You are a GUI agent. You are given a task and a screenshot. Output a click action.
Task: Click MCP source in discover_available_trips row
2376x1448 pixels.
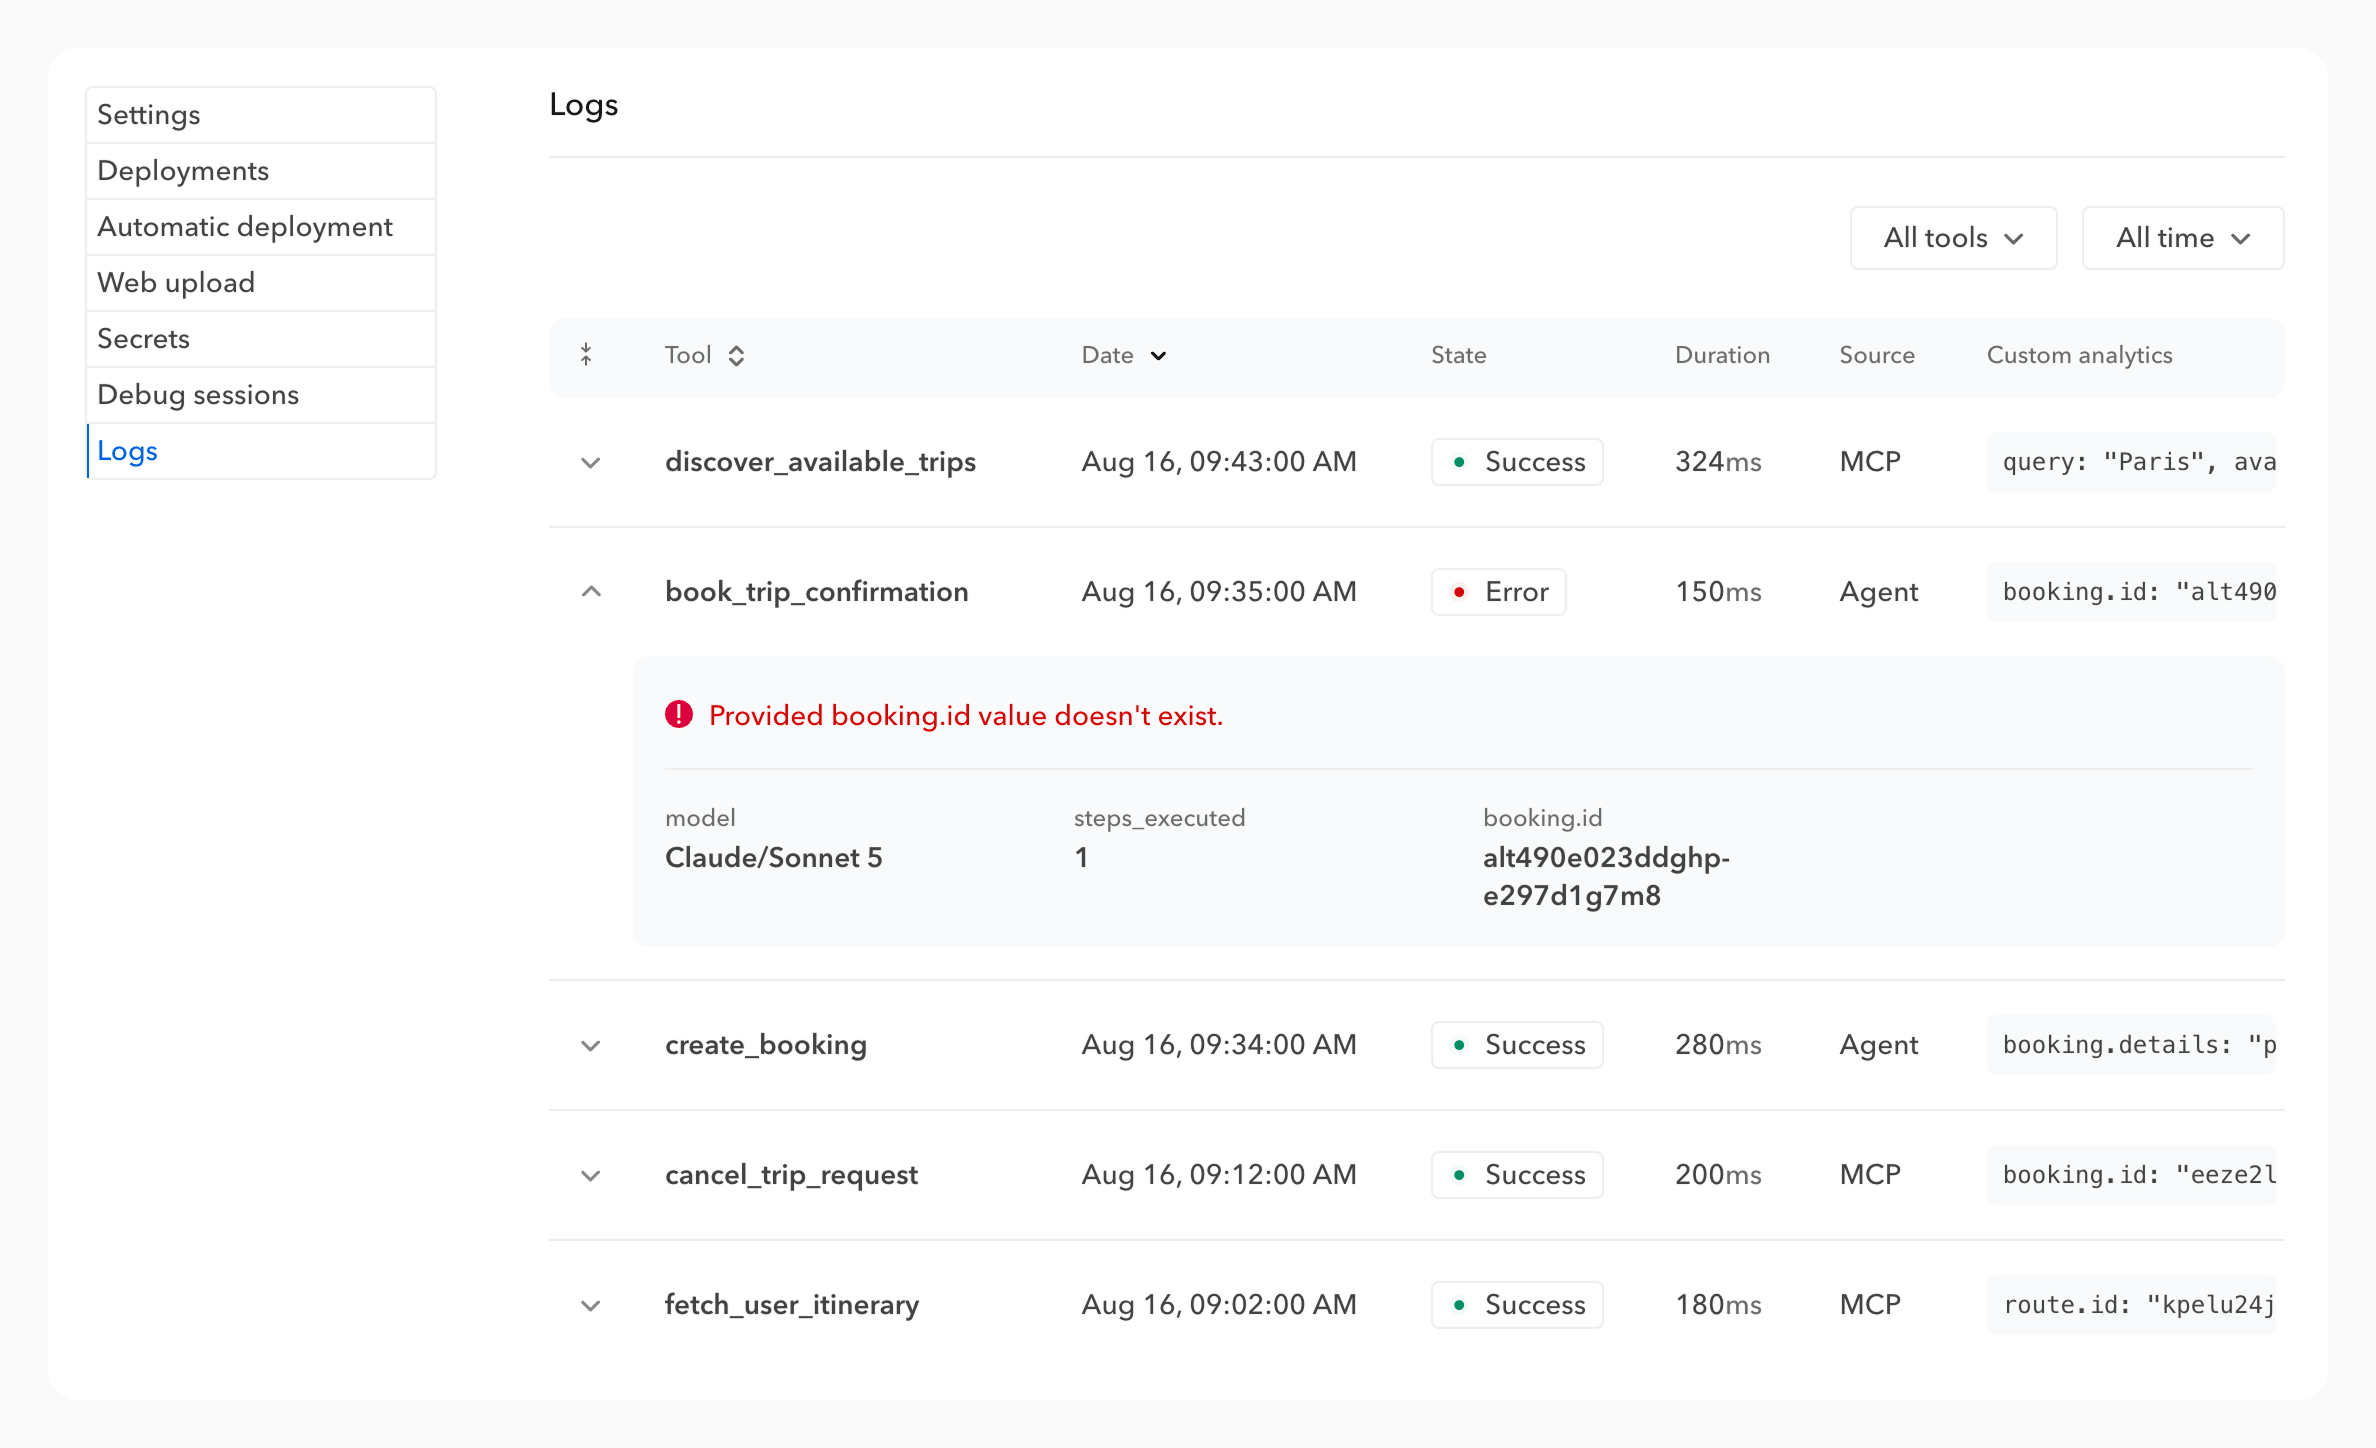pyautogui.click(x=1870, y=462)
